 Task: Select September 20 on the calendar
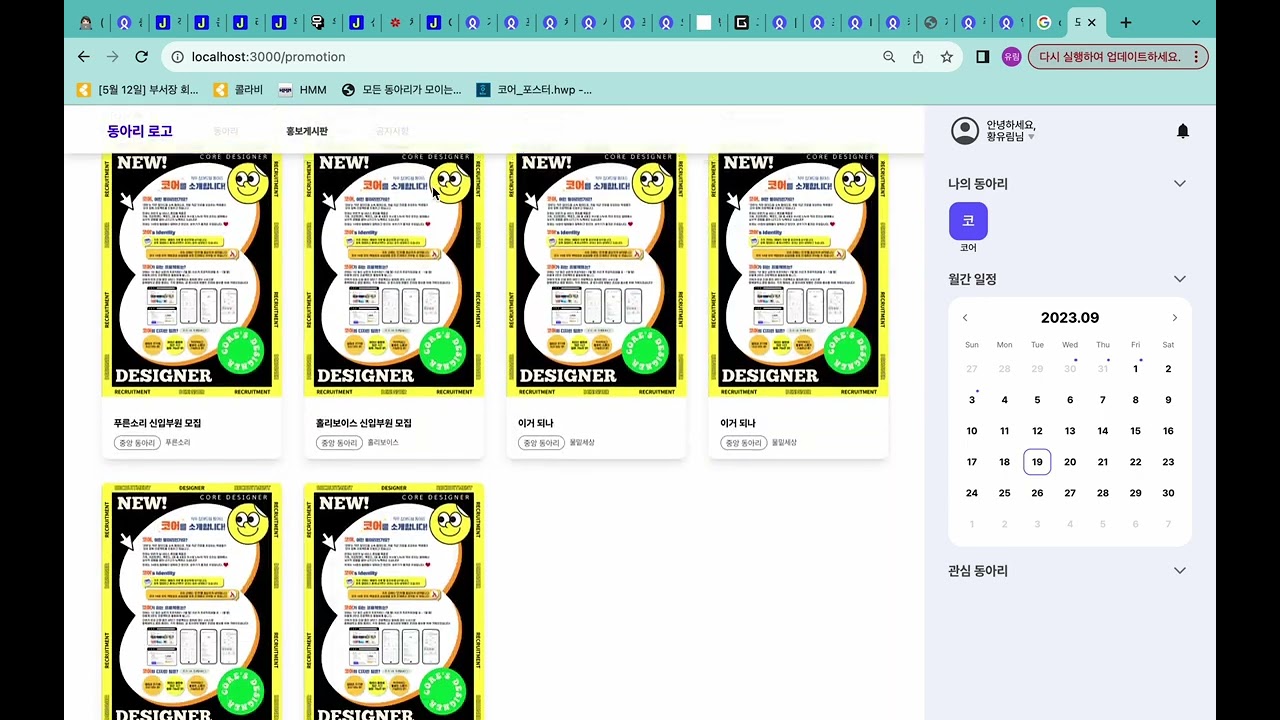point(1069,462)
